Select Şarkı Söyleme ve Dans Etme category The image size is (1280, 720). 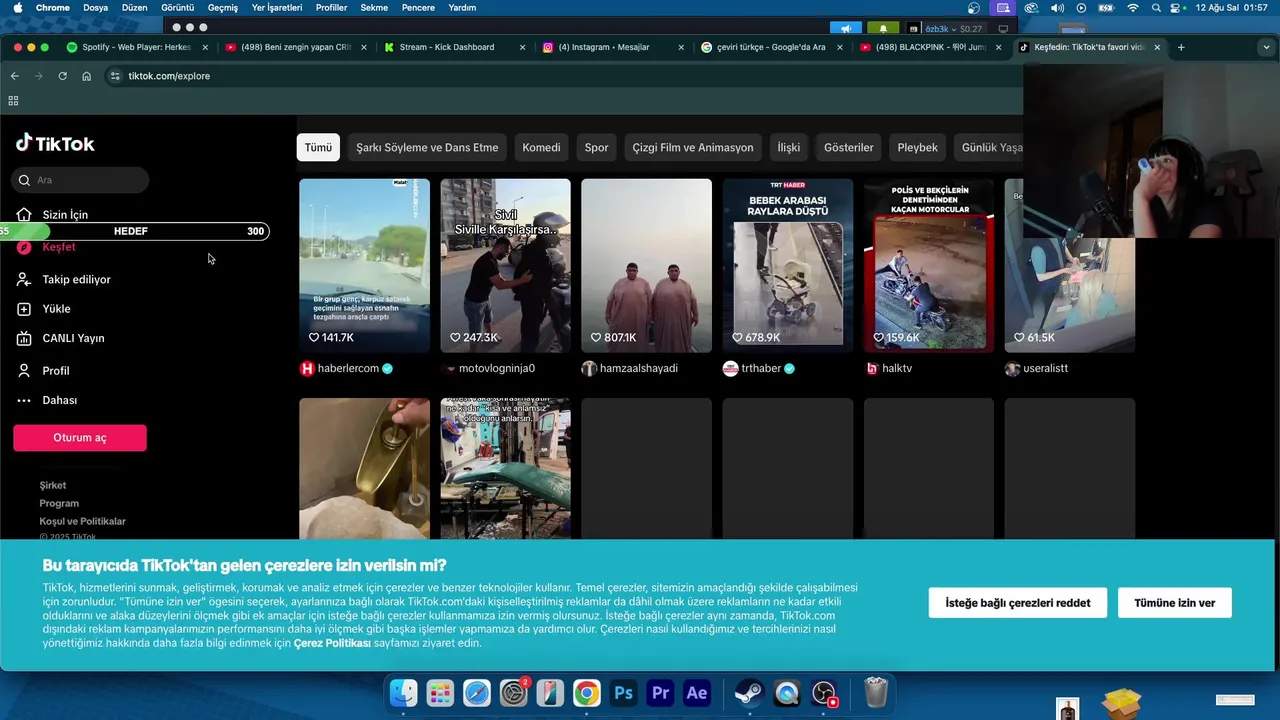(427, 147)
